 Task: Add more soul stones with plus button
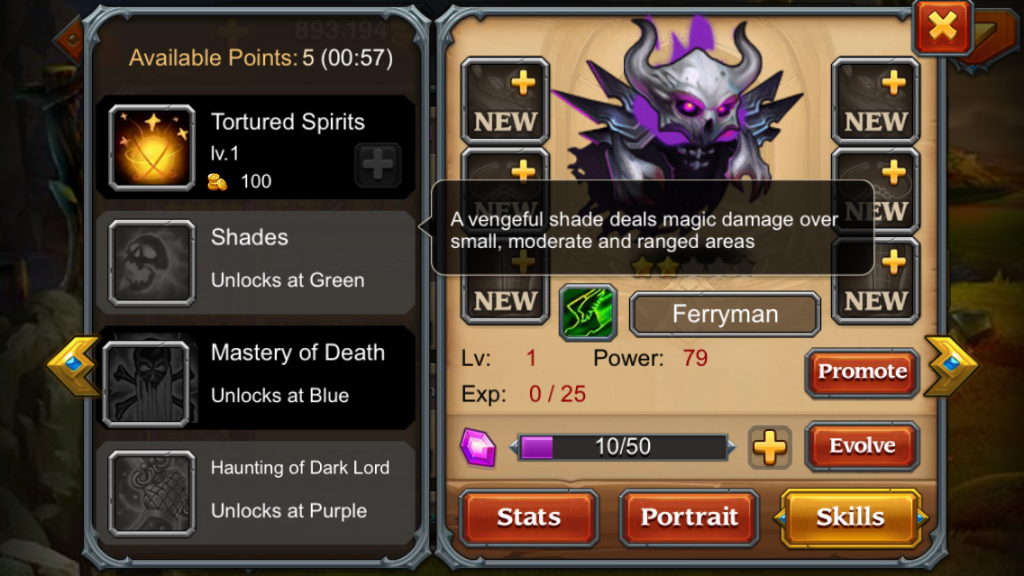(x=769, y=448)
